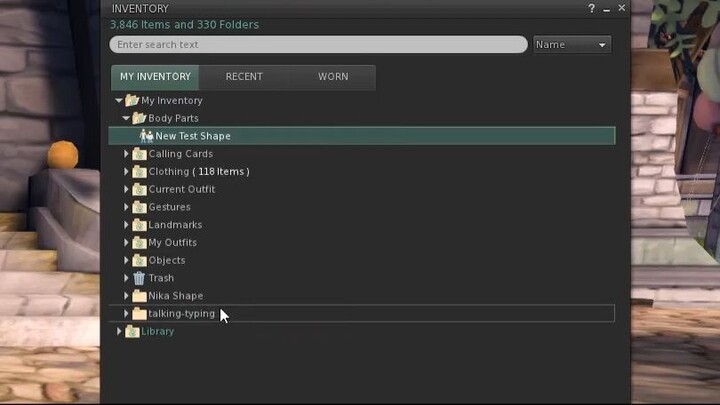This screenshot has width=720, height=405.
Task: Expand the Gestures folder
Action: tap(126, 207)
